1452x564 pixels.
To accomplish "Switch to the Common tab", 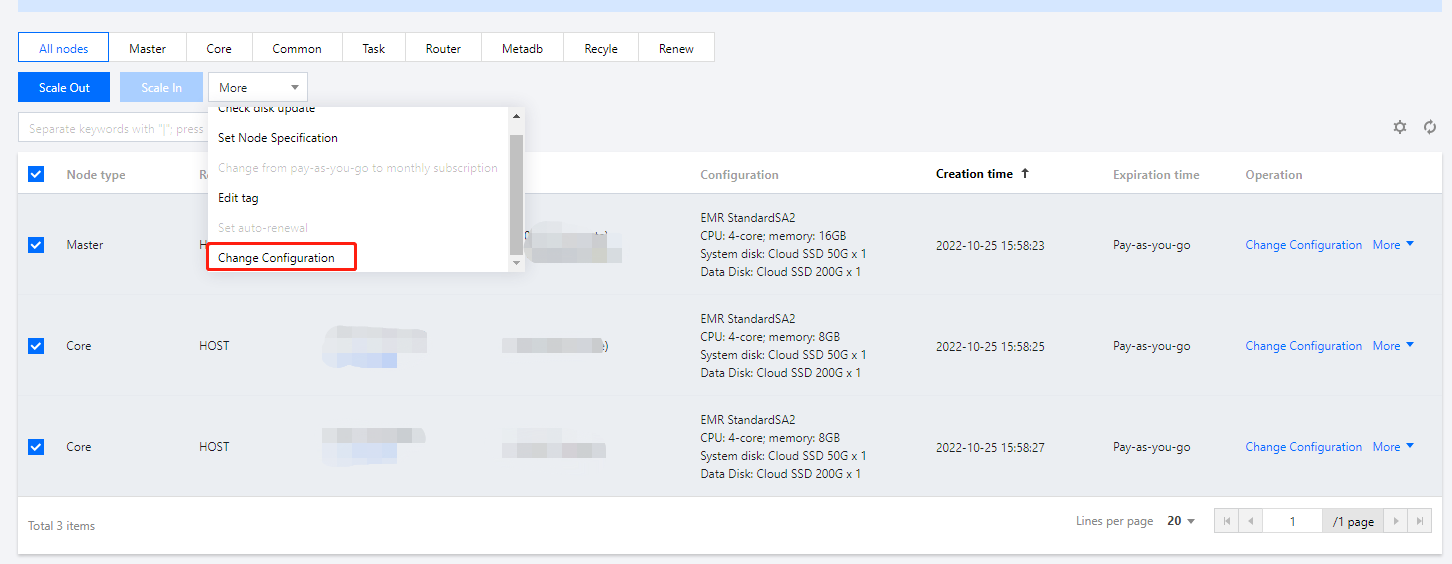I will click(297, 48).
